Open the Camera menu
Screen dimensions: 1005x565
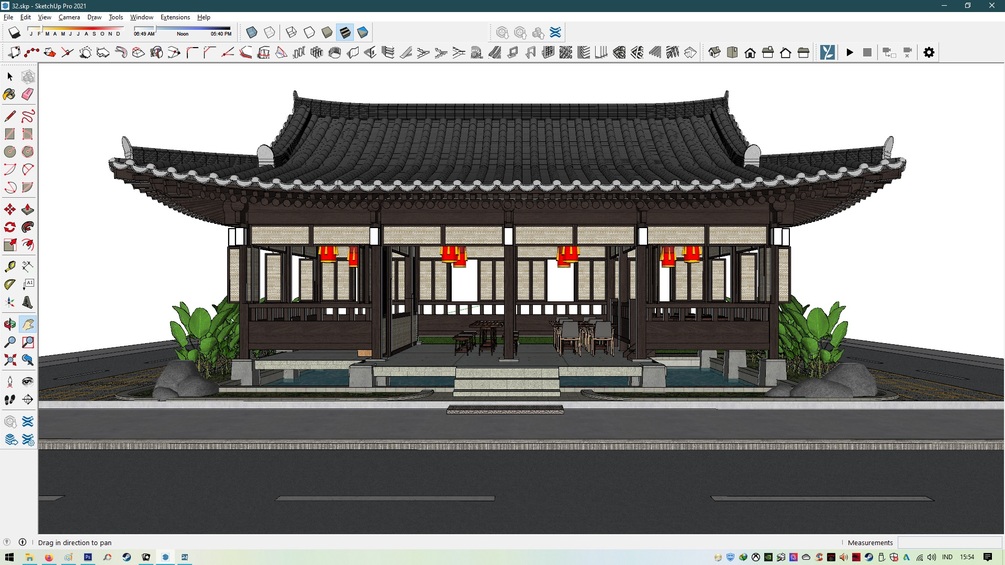click(x=69, y=17)
